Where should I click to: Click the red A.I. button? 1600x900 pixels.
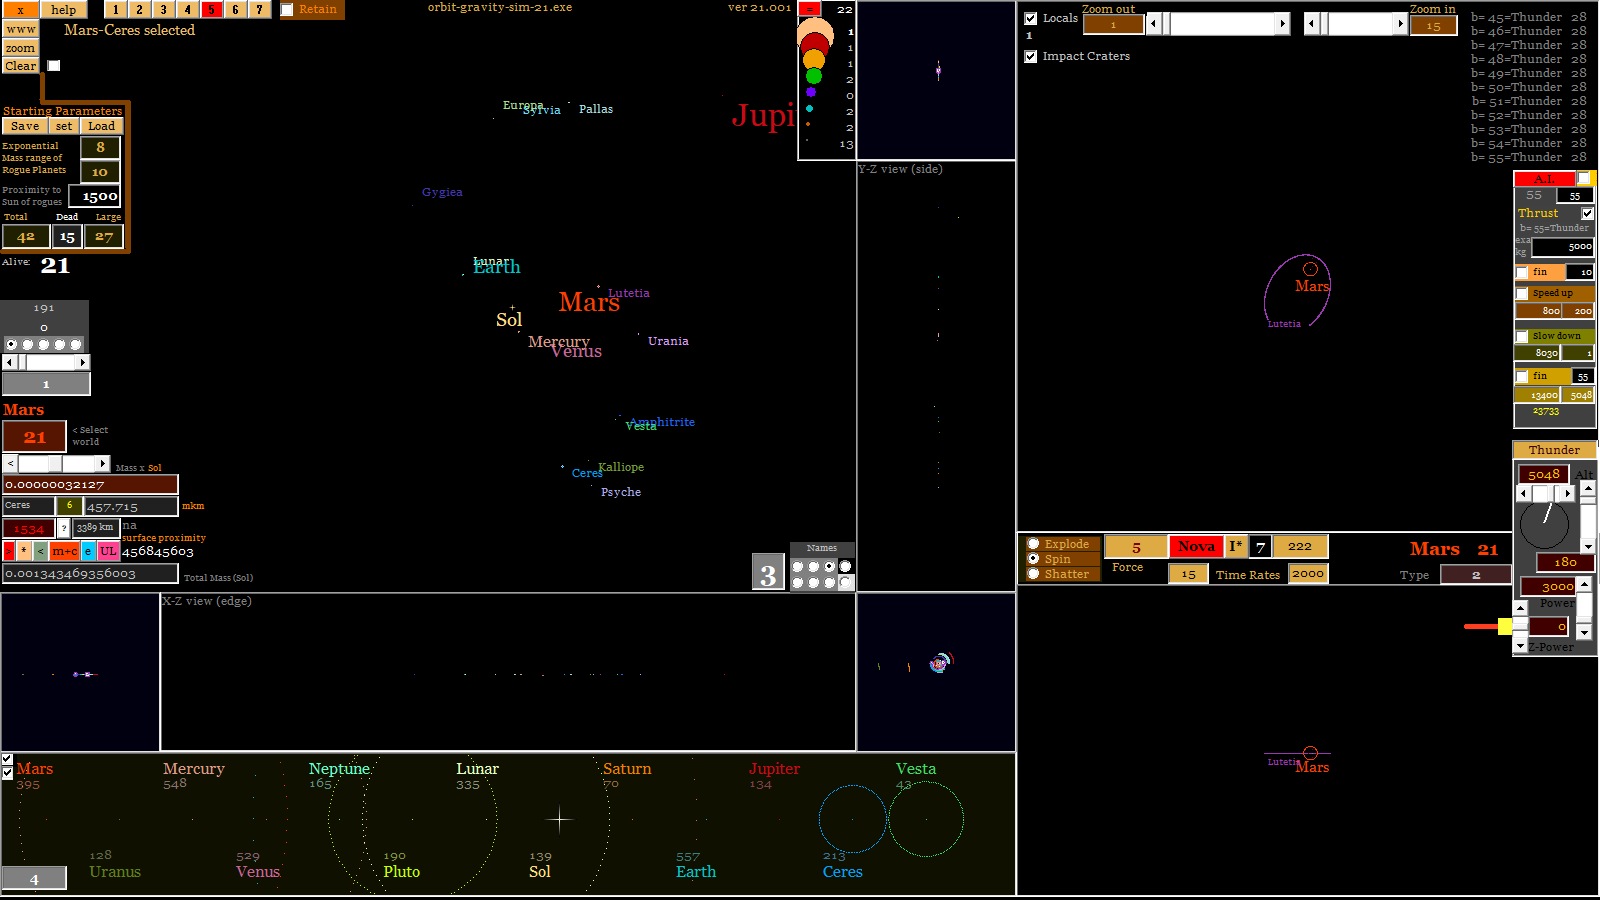point(1544,179)
